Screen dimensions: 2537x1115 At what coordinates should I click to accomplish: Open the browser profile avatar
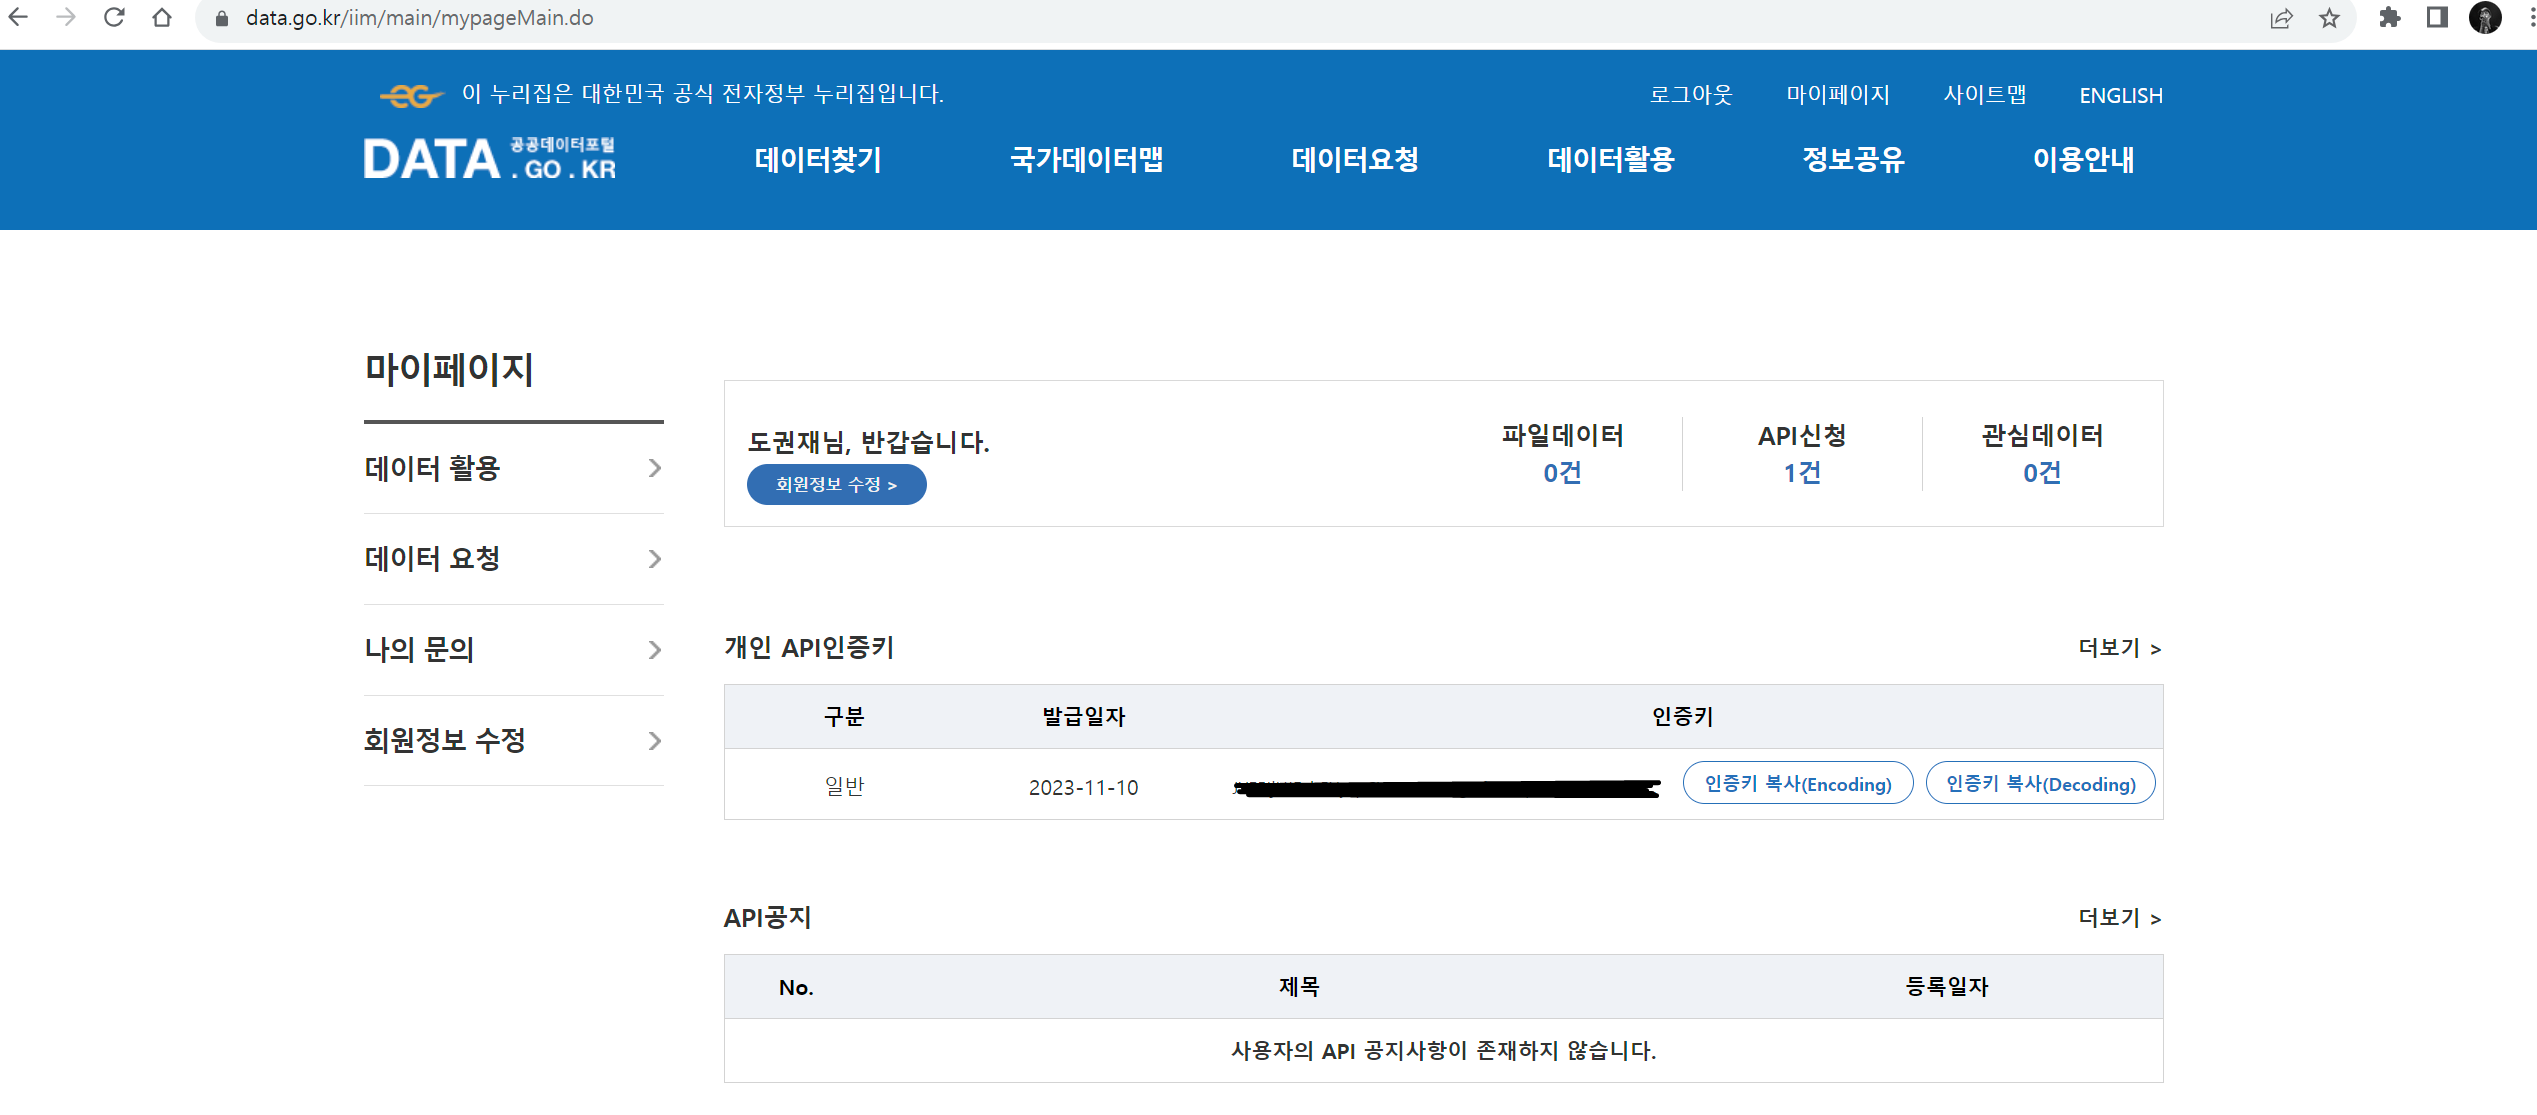tap(2485, 18)
